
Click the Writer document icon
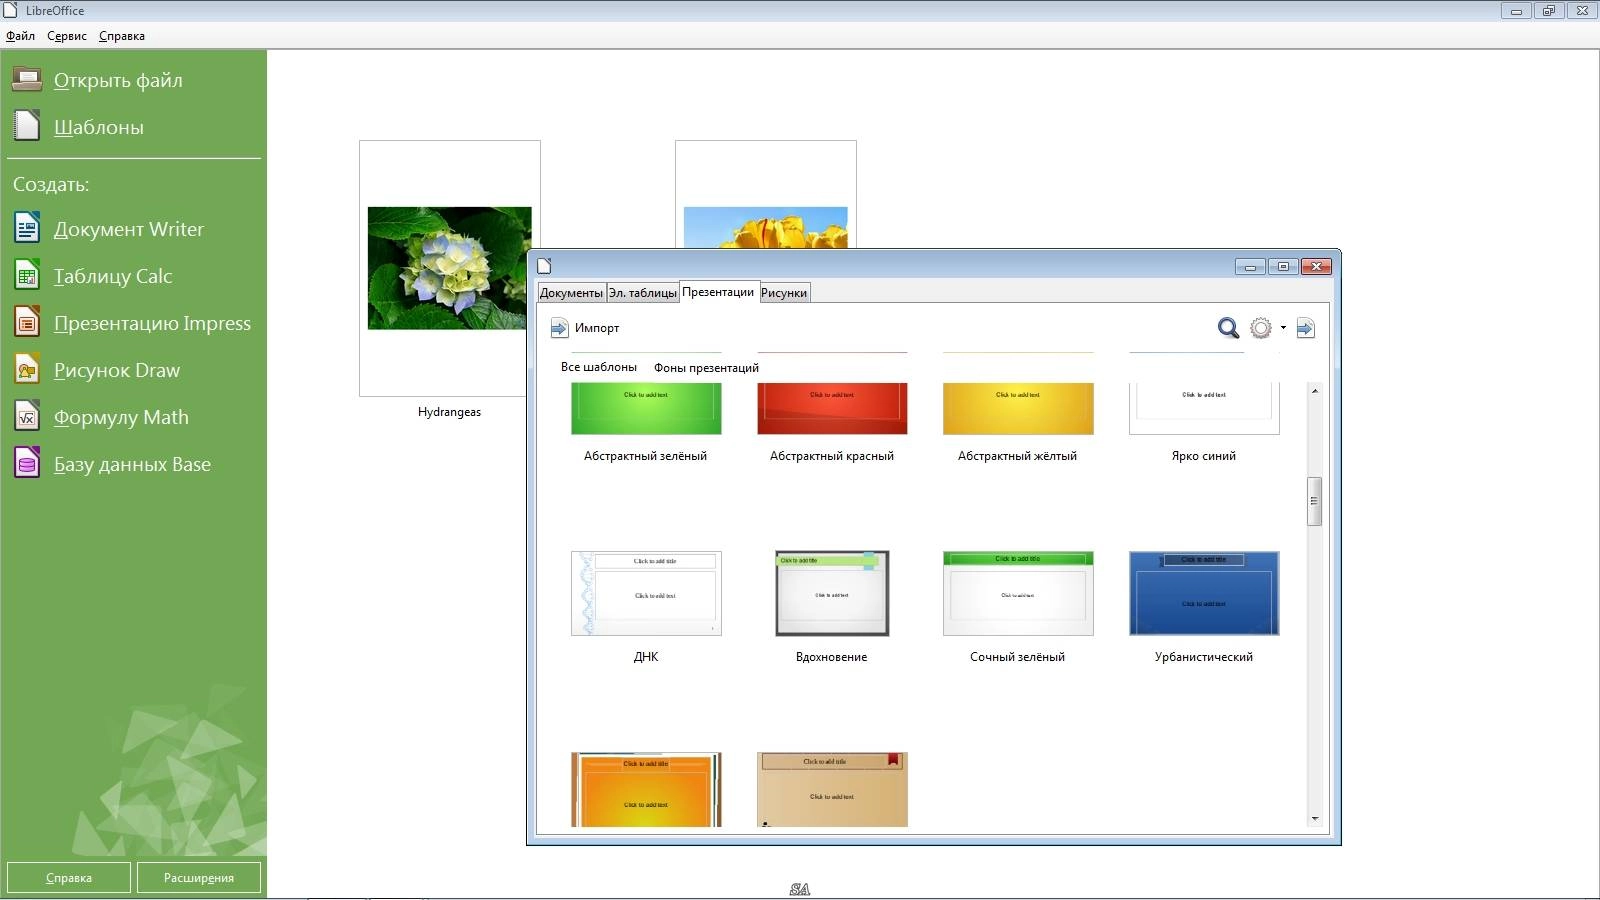(27, 229)
